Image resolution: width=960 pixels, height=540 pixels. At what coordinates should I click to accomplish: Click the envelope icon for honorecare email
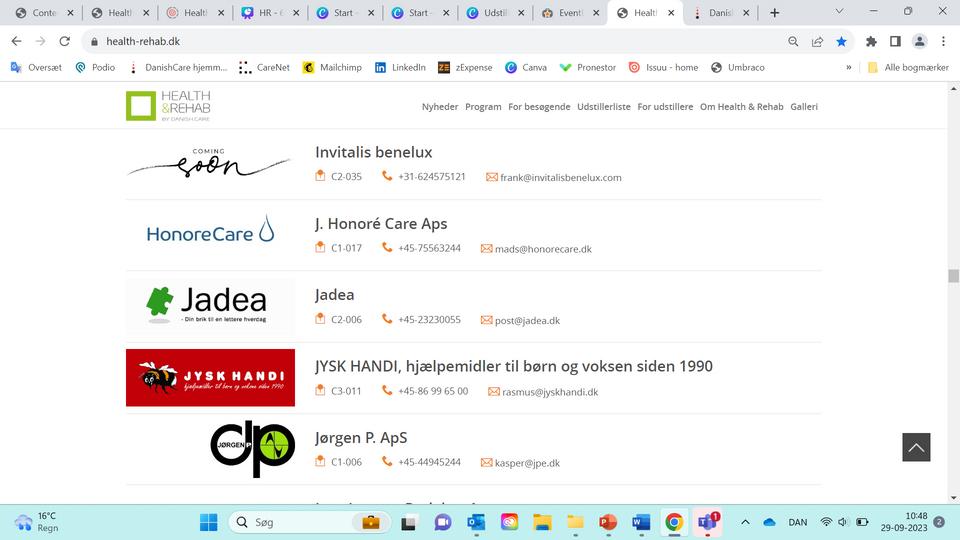(x=486, y=249)
